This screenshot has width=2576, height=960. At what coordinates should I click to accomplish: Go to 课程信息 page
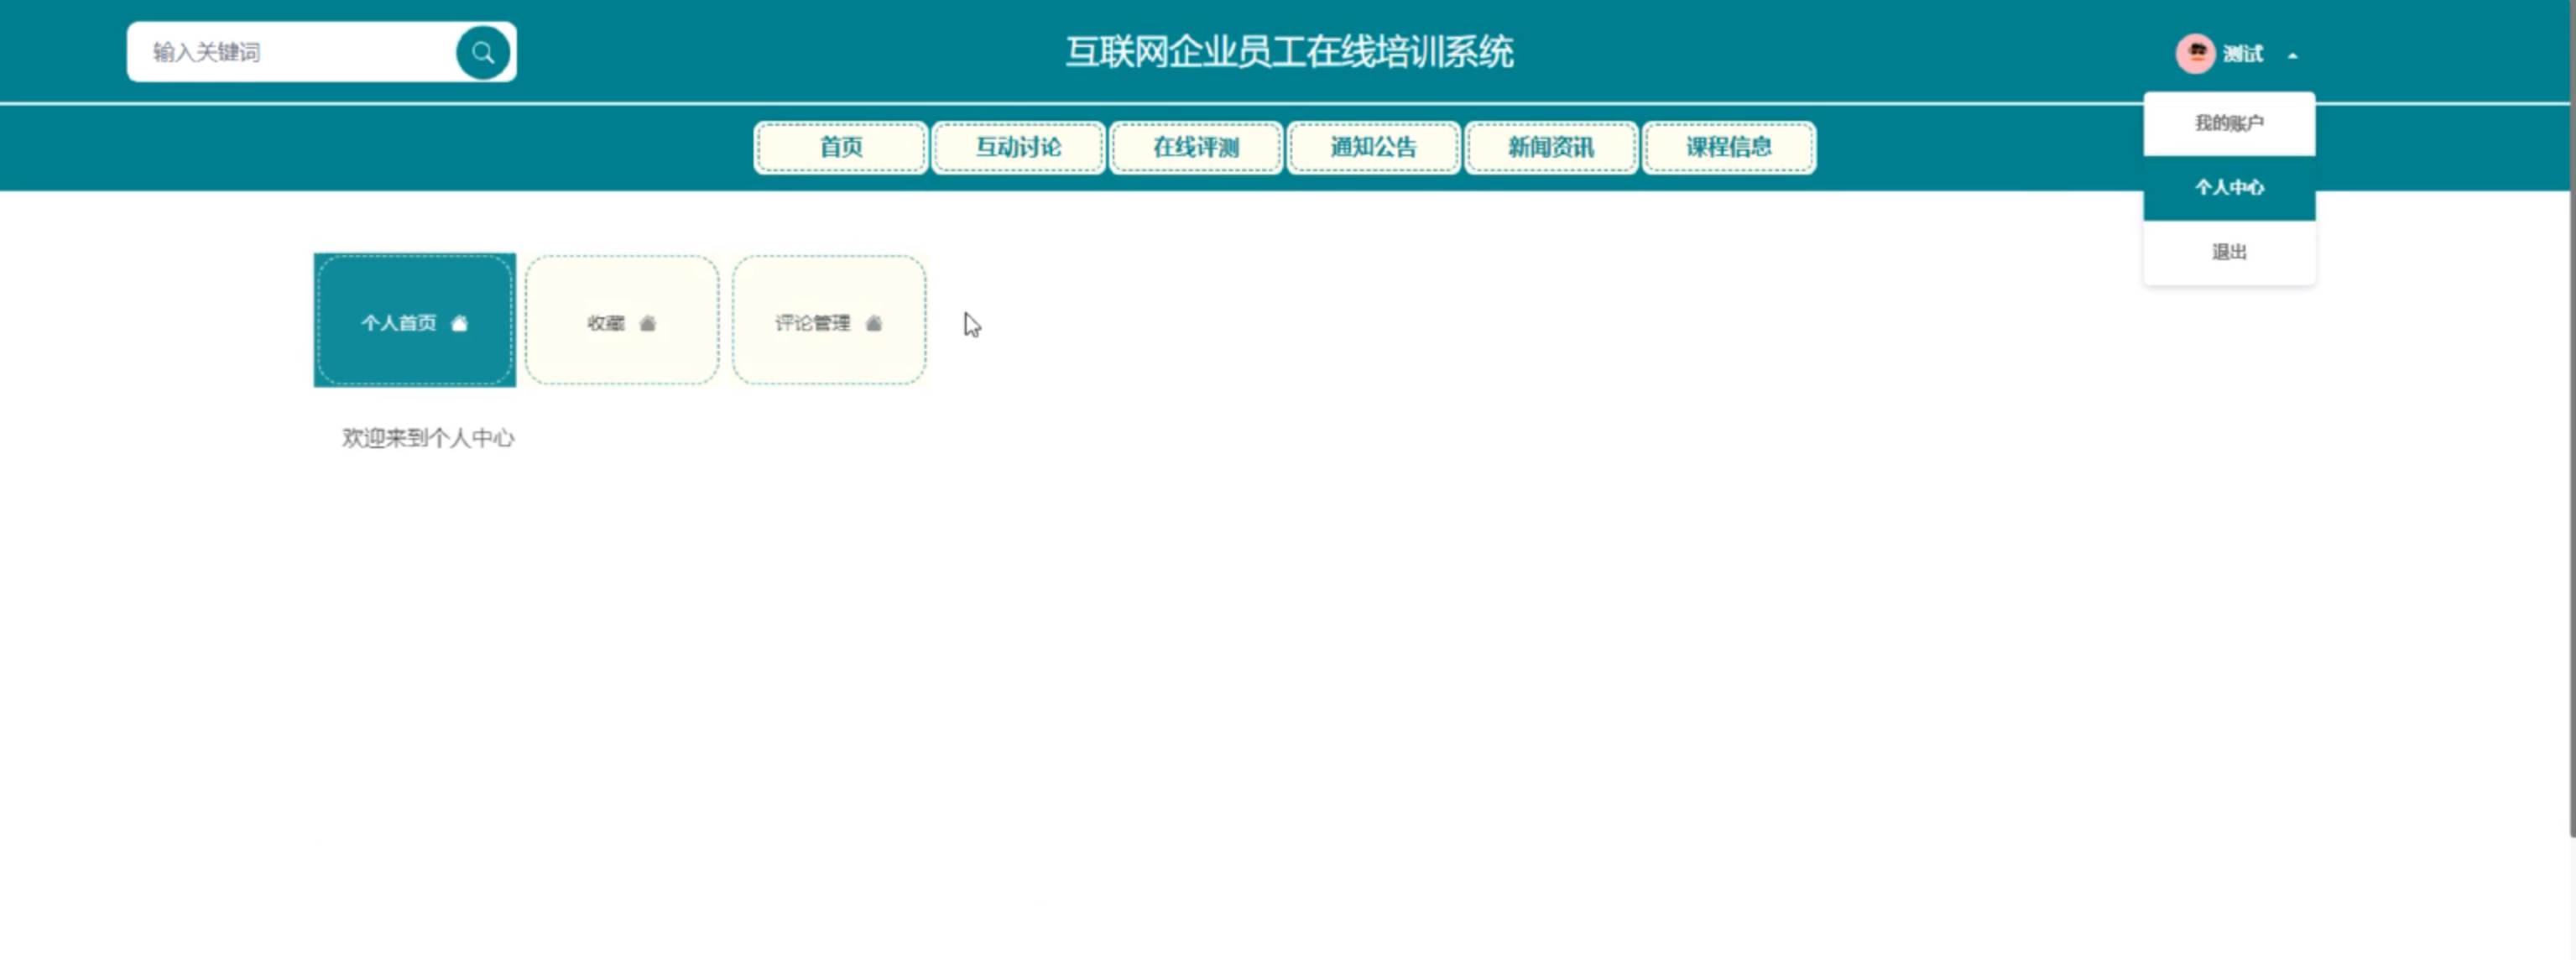pyautogui.click(x=1728, y=148)
